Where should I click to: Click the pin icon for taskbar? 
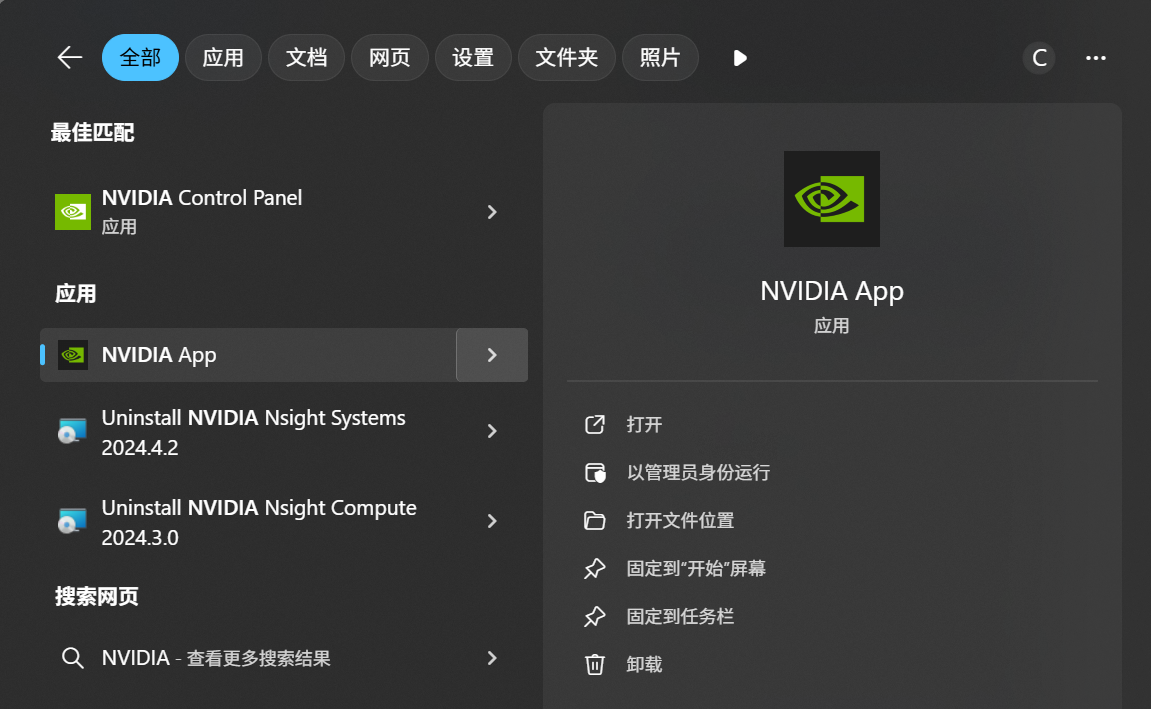pyautogui.click(x=595, y=617)
